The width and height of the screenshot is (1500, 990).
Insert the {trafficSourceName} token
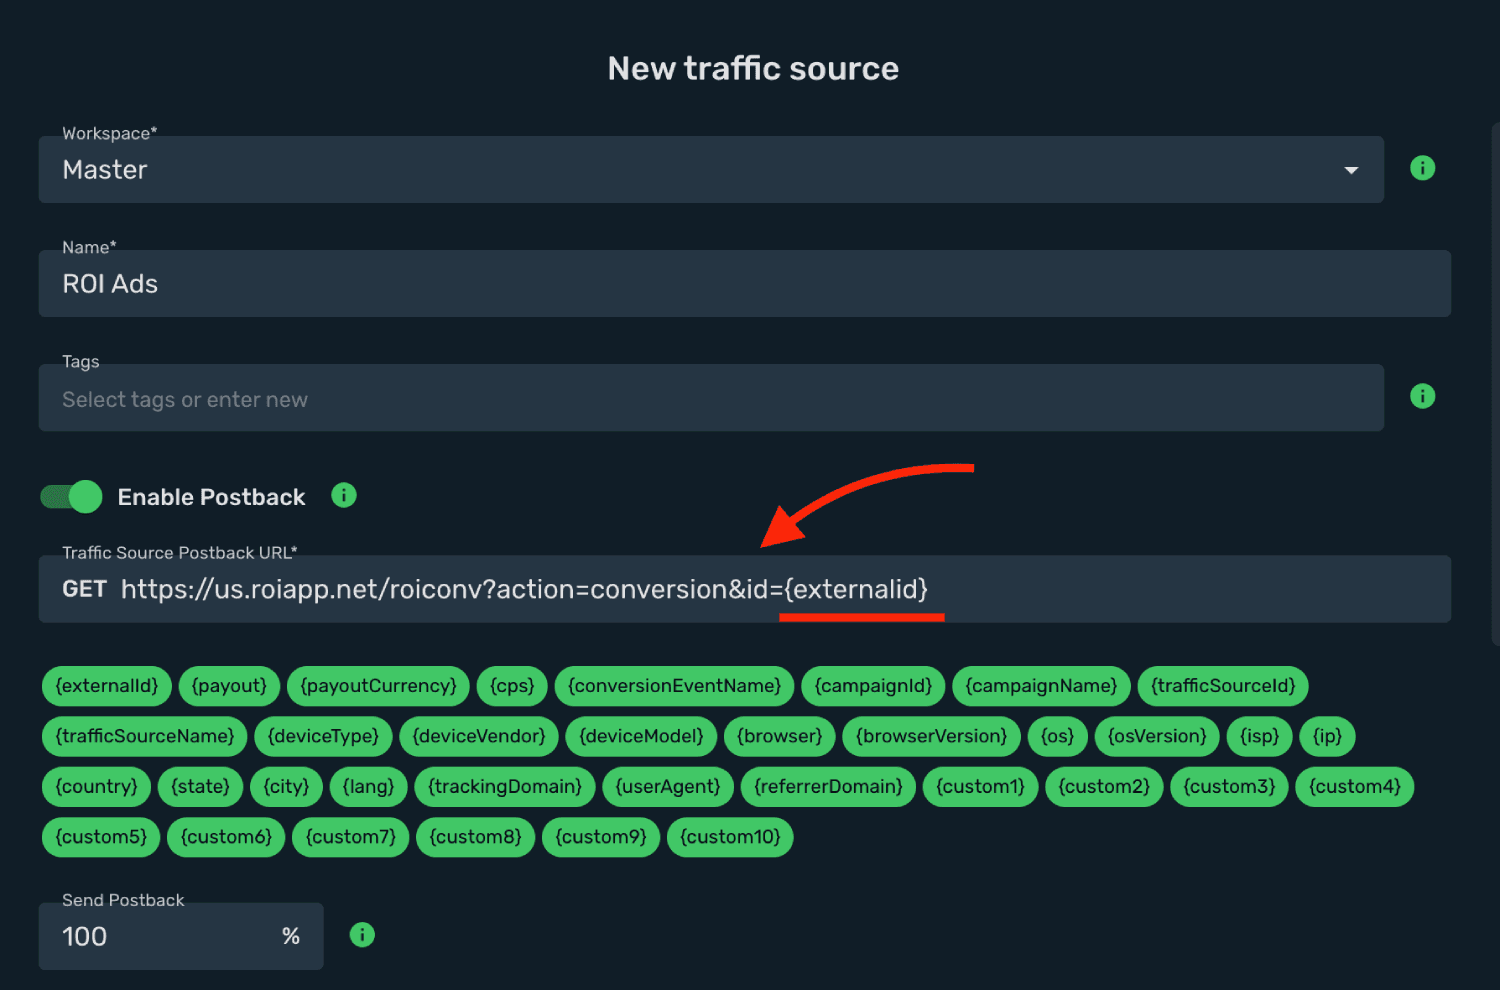145,736
